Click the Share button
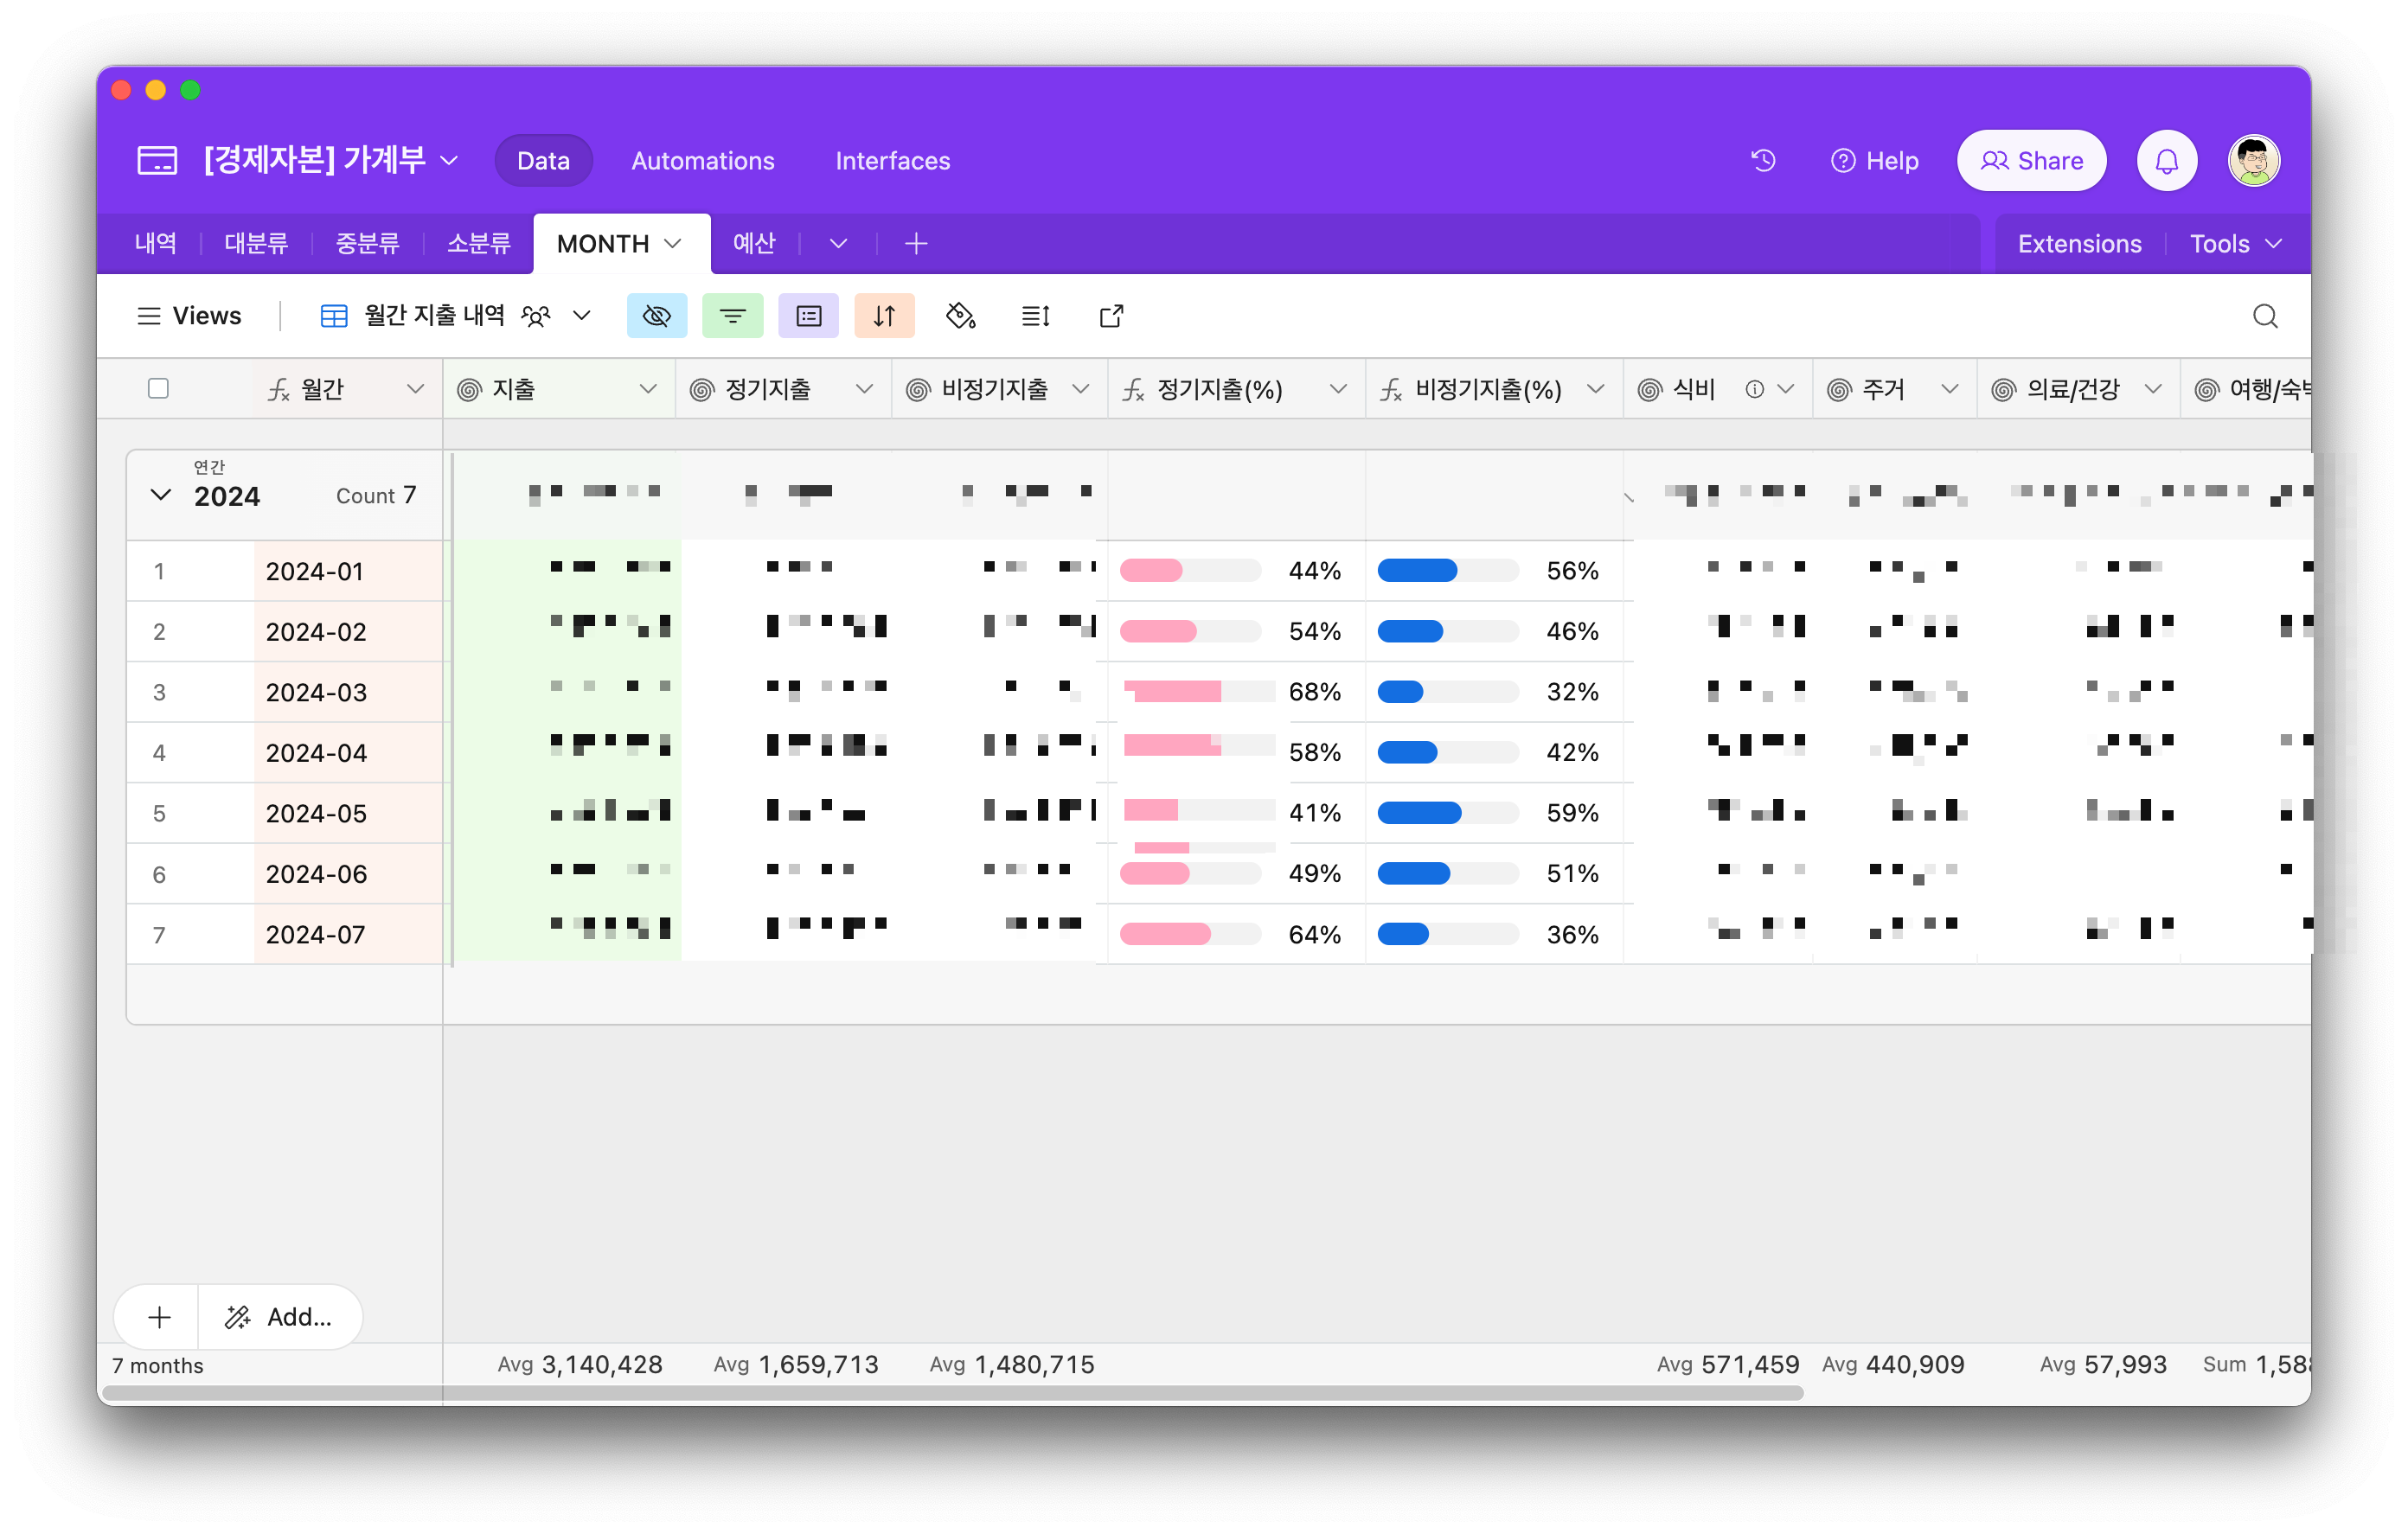Image resolution: width=2408 pixels, height=1534 pixels. 2031,160
